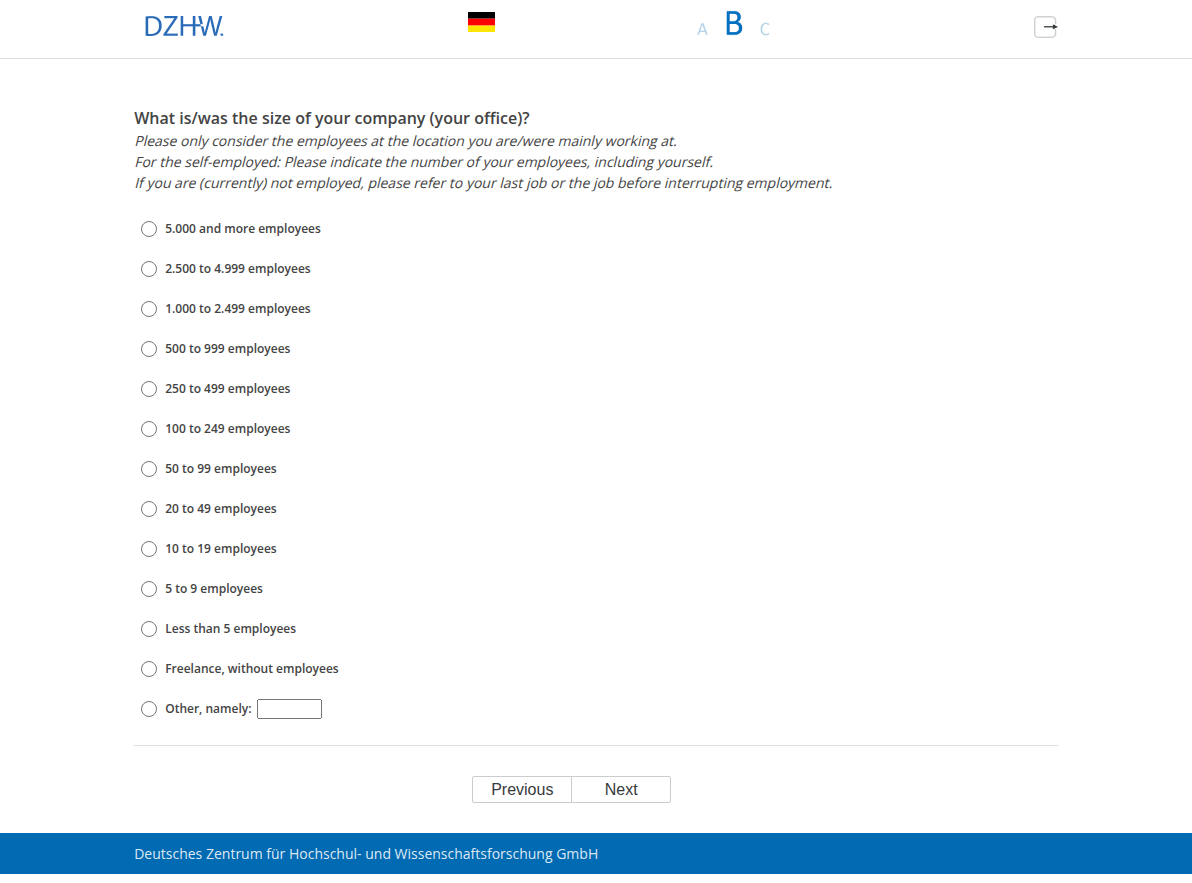Select medium font size B
Viewport: 1192px width, 883px height.
coord(734,24)
